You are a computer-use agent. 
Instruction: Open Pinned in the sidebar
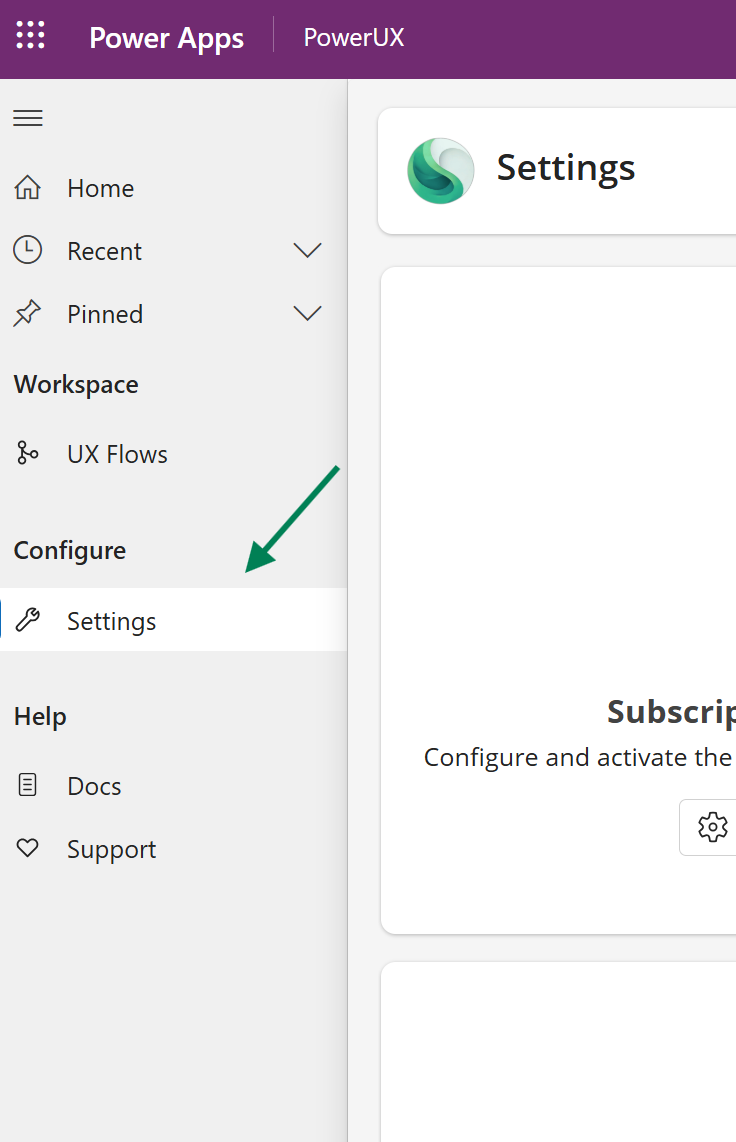point(173,314)
